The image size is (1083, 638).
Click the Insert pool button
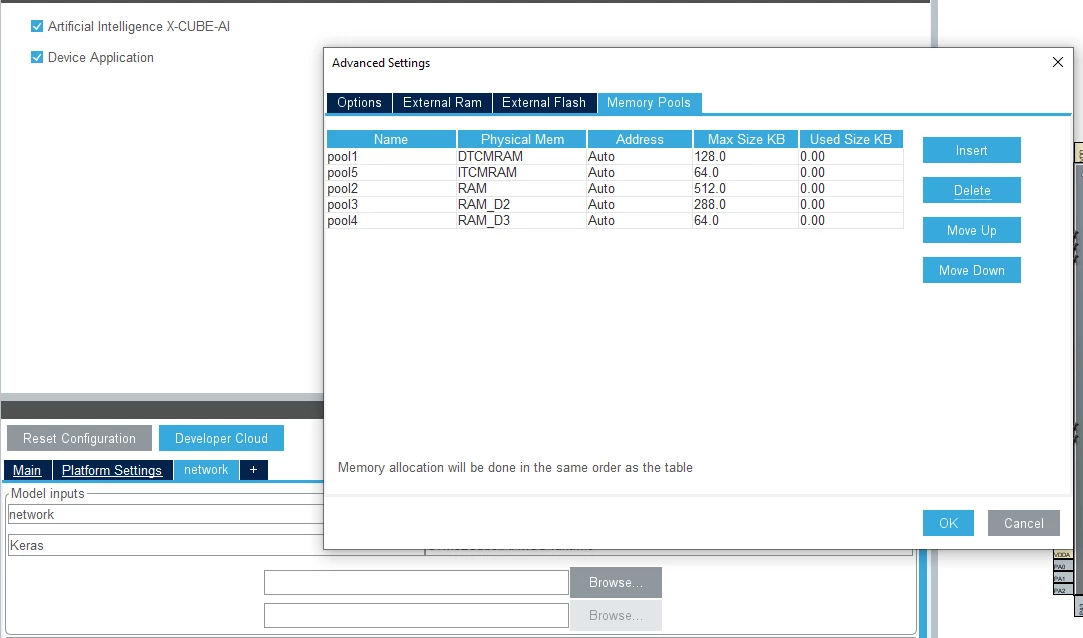[x=971, y=150]
